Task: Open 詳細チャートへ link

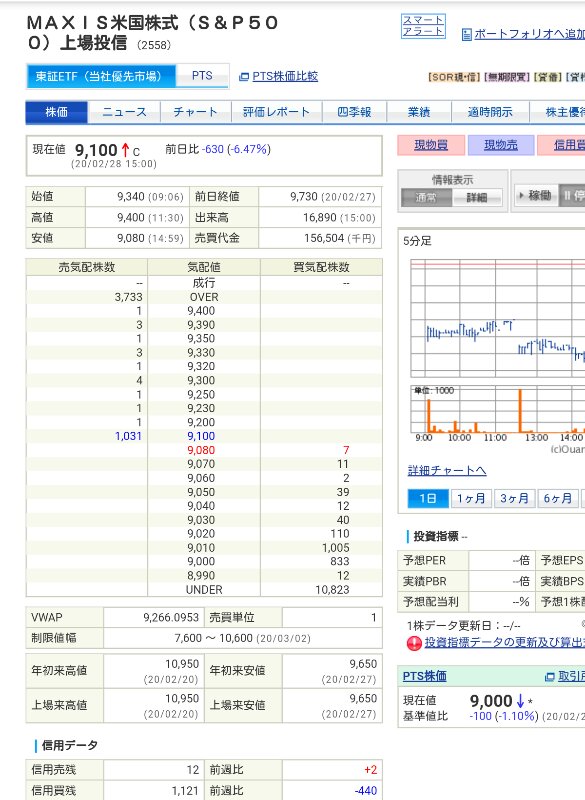Action: point(447,470)
